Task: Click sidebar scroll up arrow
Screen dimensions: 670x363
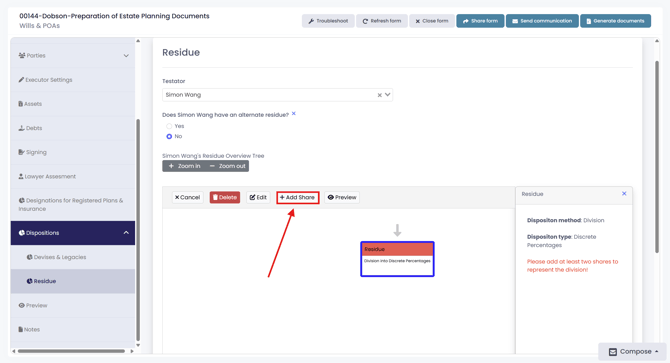Action: tap(138, 41)
